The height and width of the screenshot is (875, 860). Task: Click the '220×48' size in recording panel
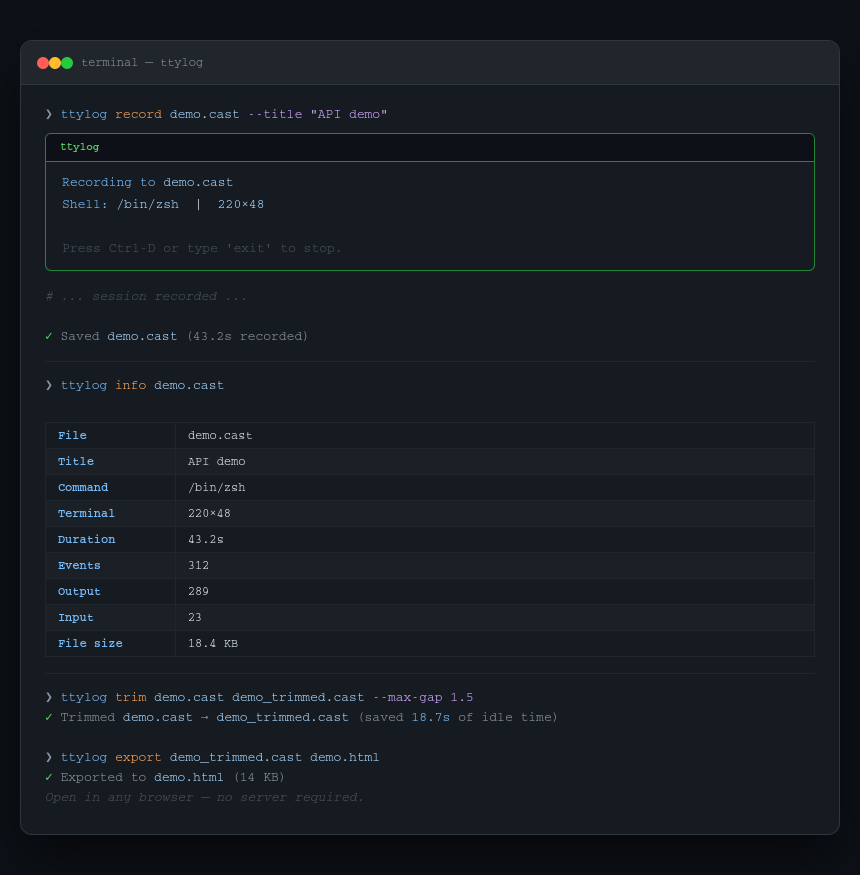pyautogui.click(x=241, y=204)
